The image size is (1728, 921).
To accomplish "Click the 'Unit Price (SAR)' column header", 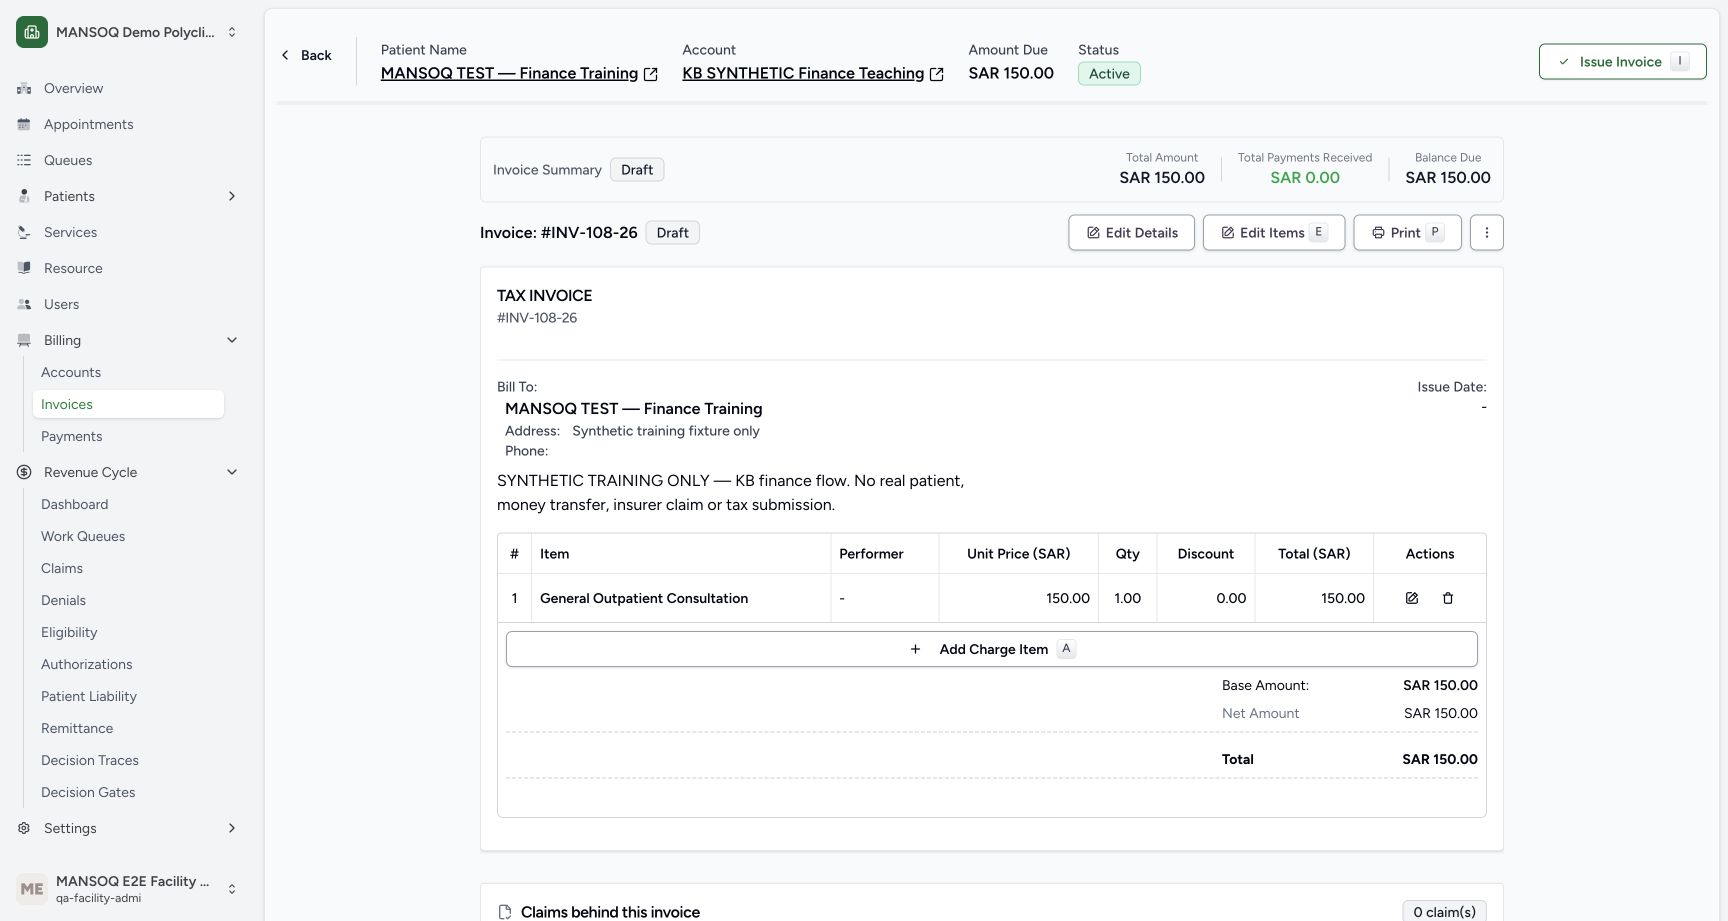I will 1018,554.
